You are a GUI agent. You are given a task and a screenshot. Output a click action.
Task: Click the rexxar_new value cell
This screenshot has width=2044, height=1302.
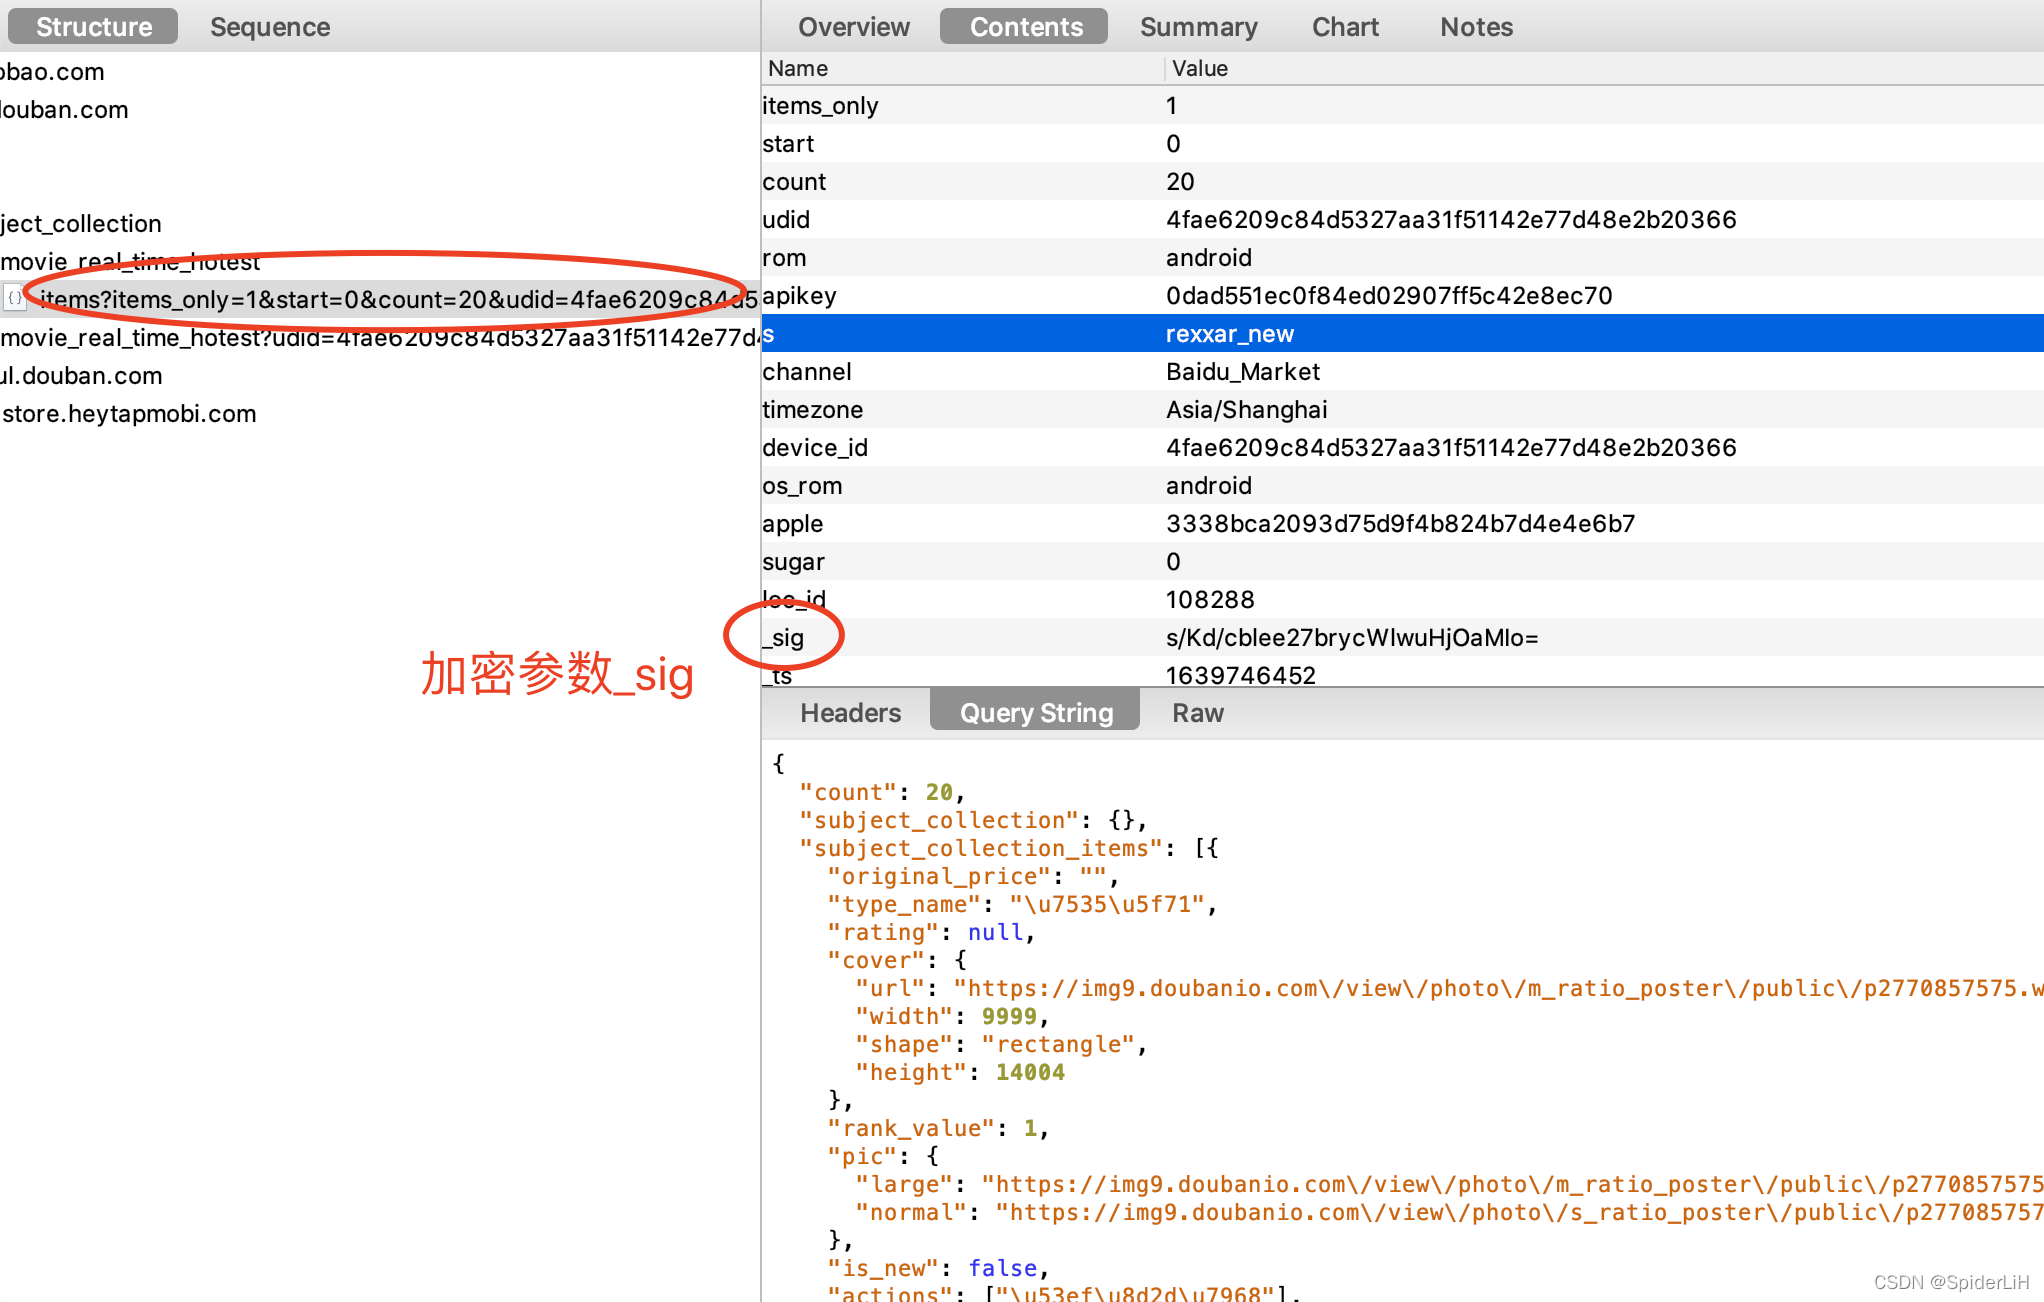(1229, 333)
